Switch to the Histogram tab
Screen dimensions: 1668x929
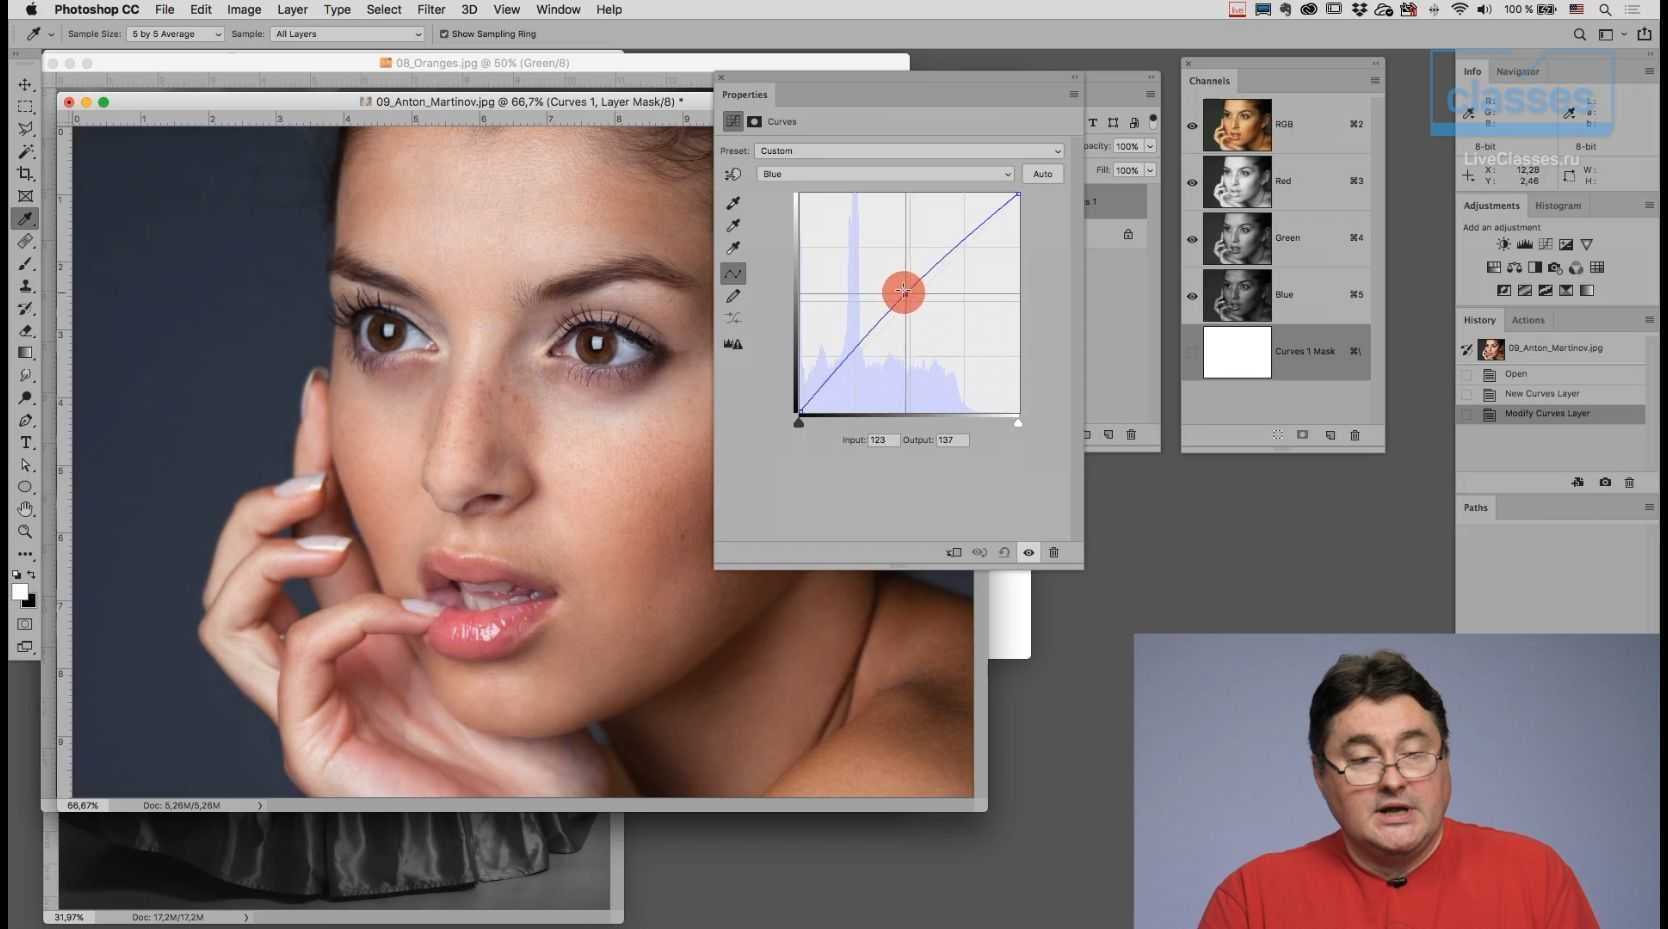click(1558, 206)
